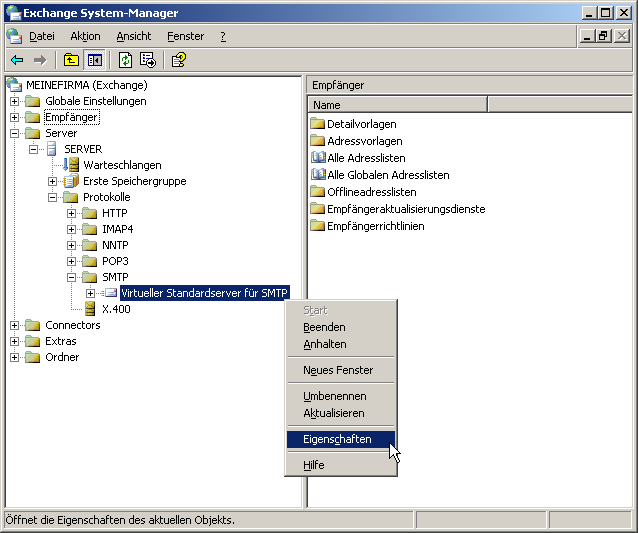Select the Empfängerrichtlinien list row

coord(367,226)
